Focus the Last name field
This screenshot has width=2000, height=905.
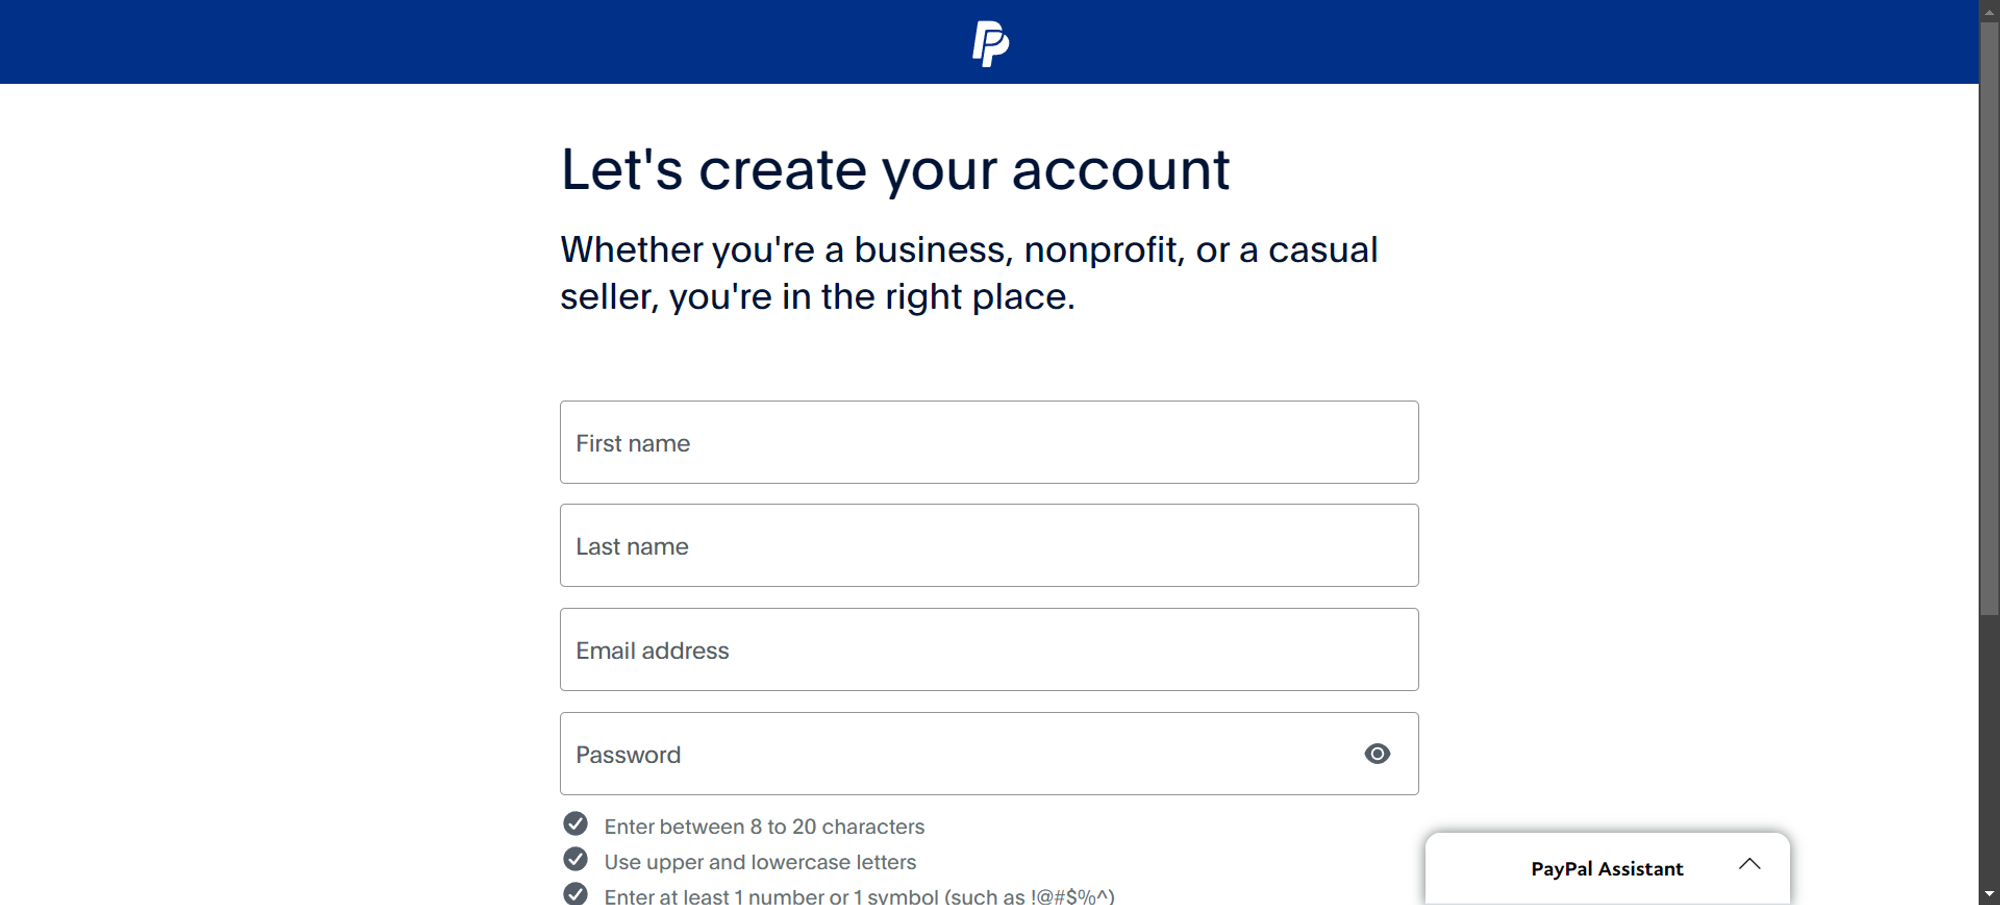click(x=989, y=545)
